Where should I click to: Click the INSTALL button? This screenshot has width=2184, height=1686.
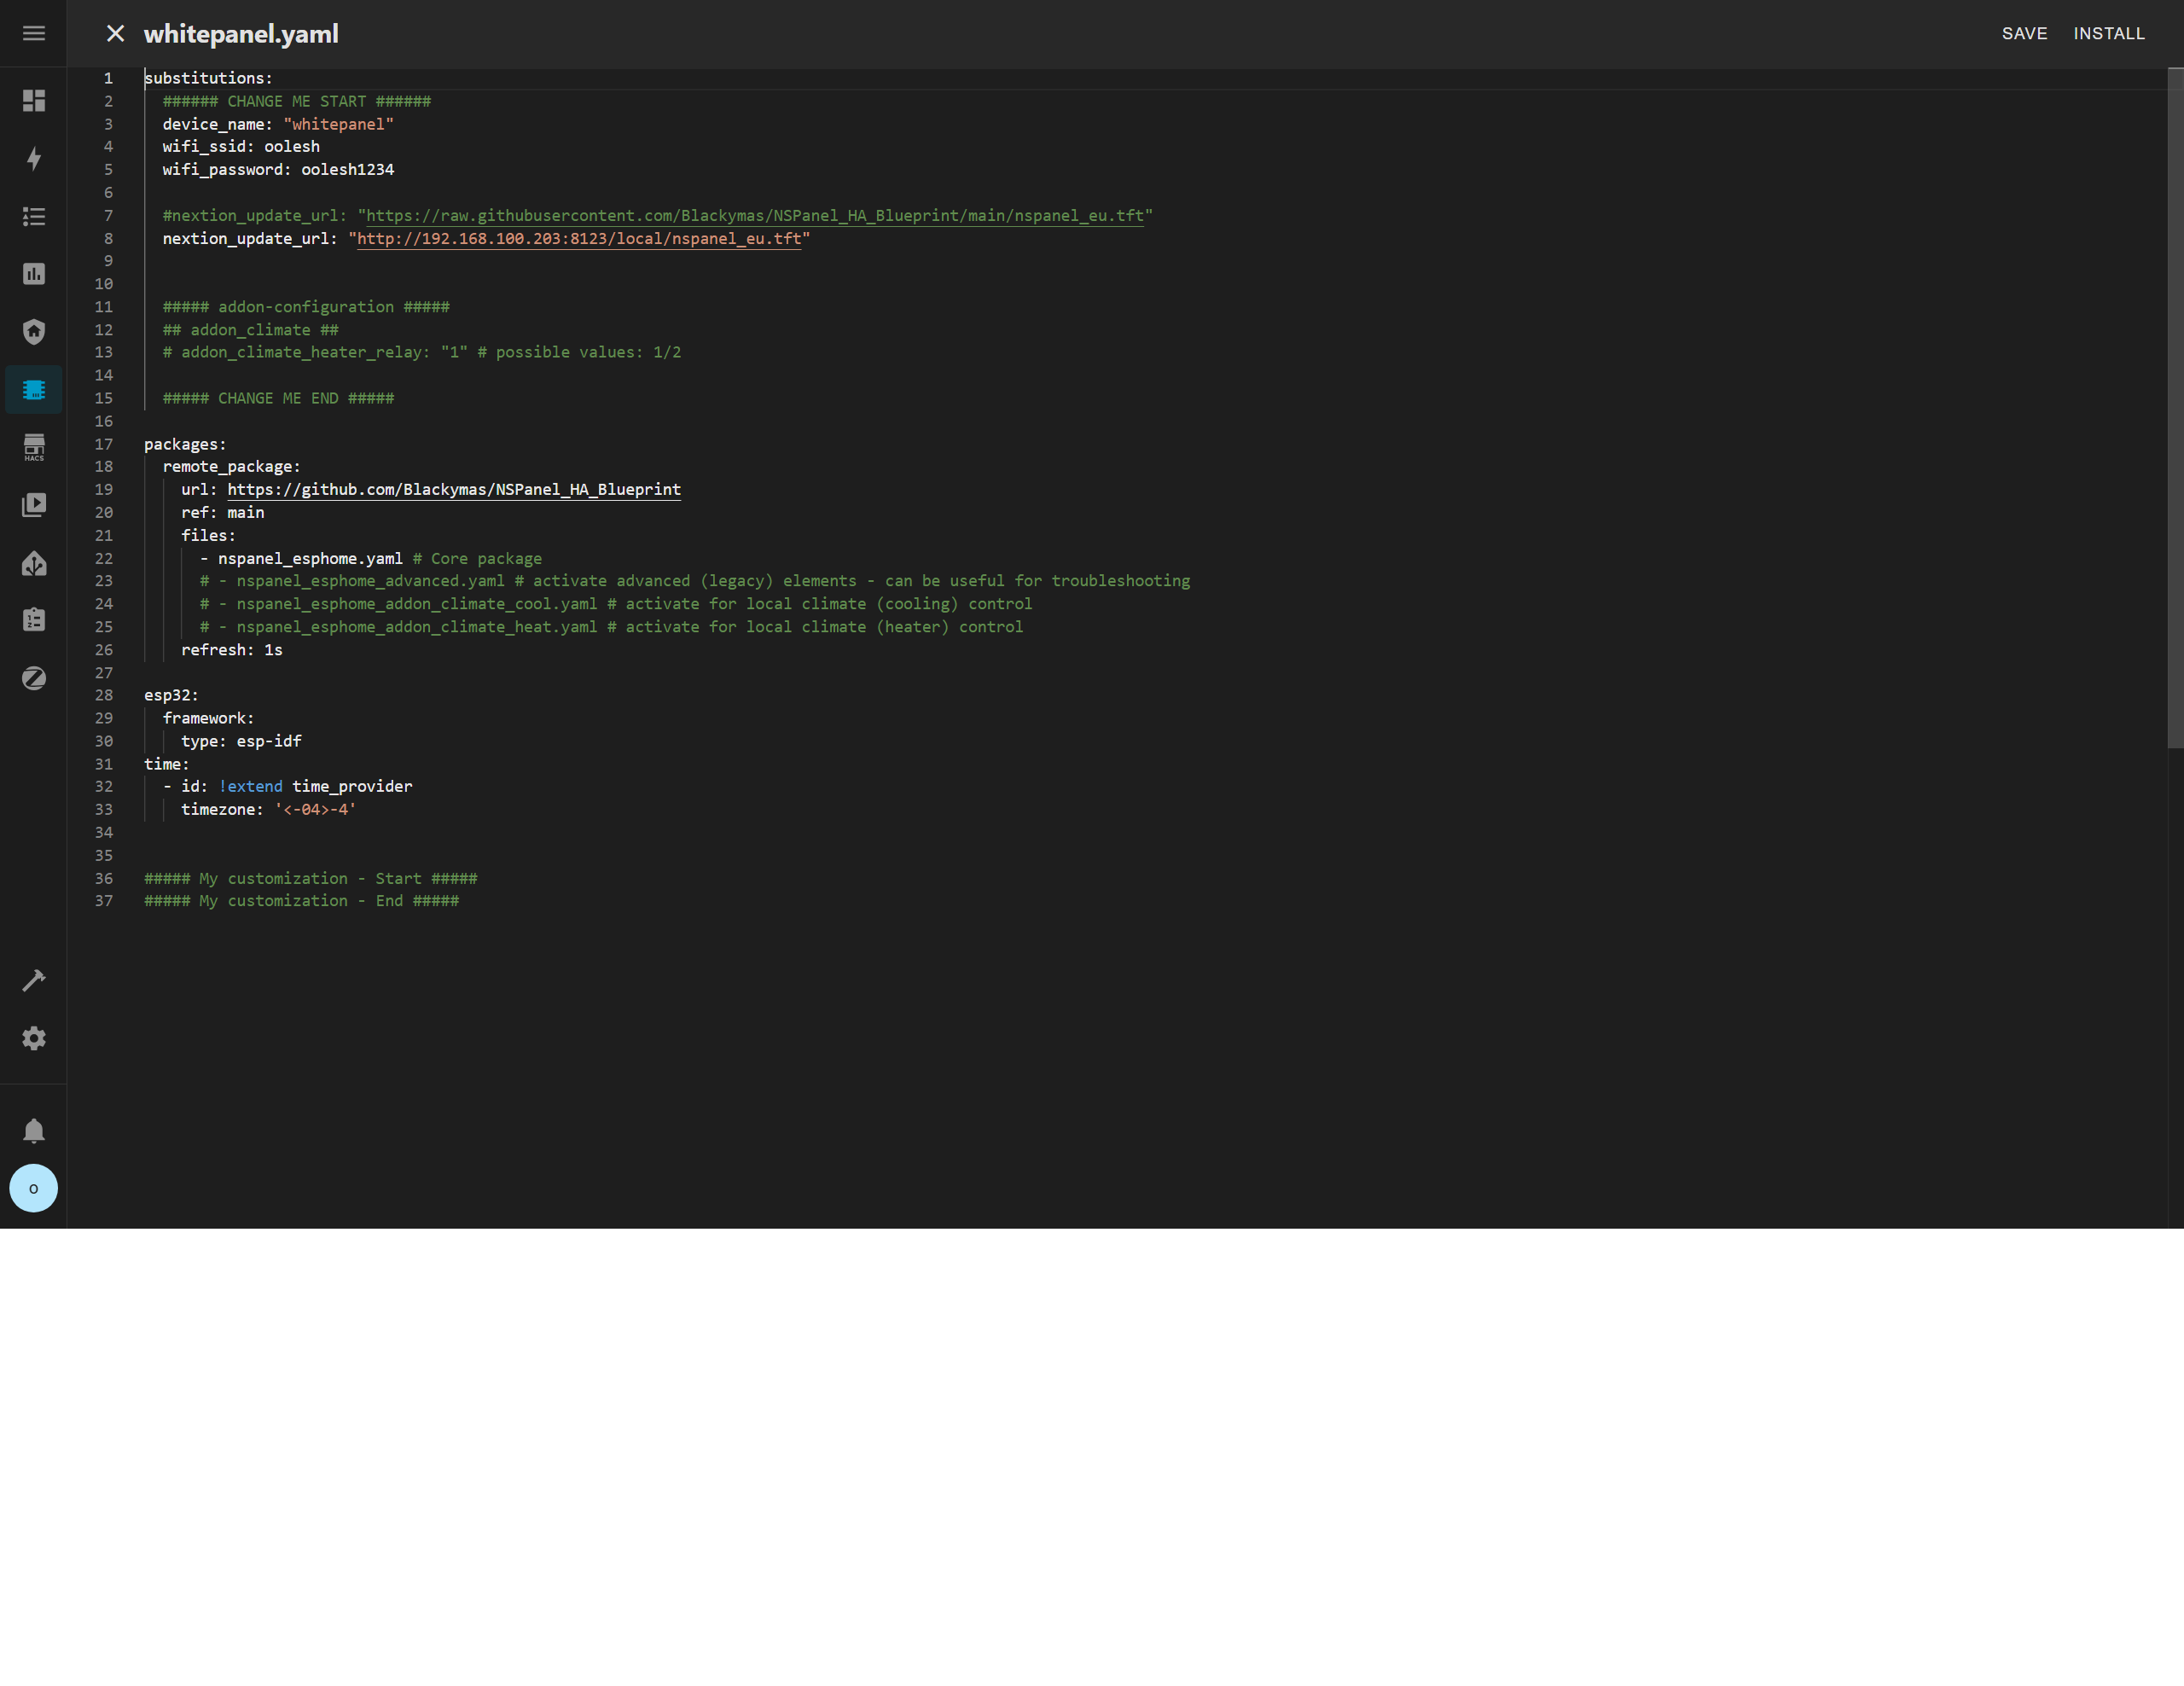coord(2109,34)
